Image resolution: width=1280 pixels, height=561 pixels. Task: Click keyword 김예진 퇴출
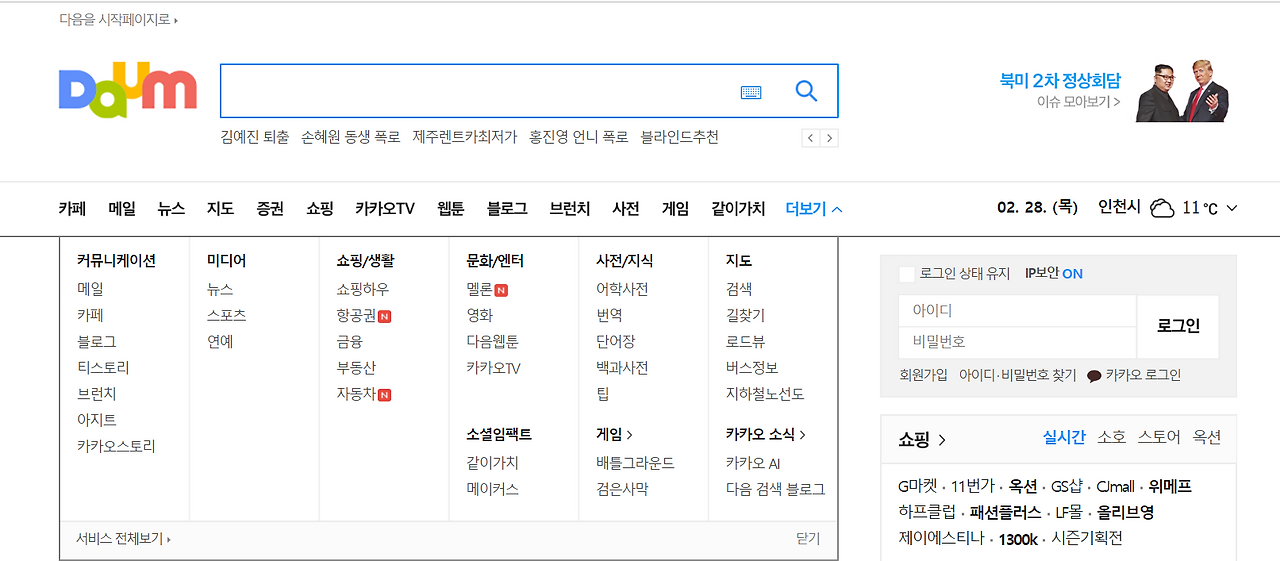point(255,137)
